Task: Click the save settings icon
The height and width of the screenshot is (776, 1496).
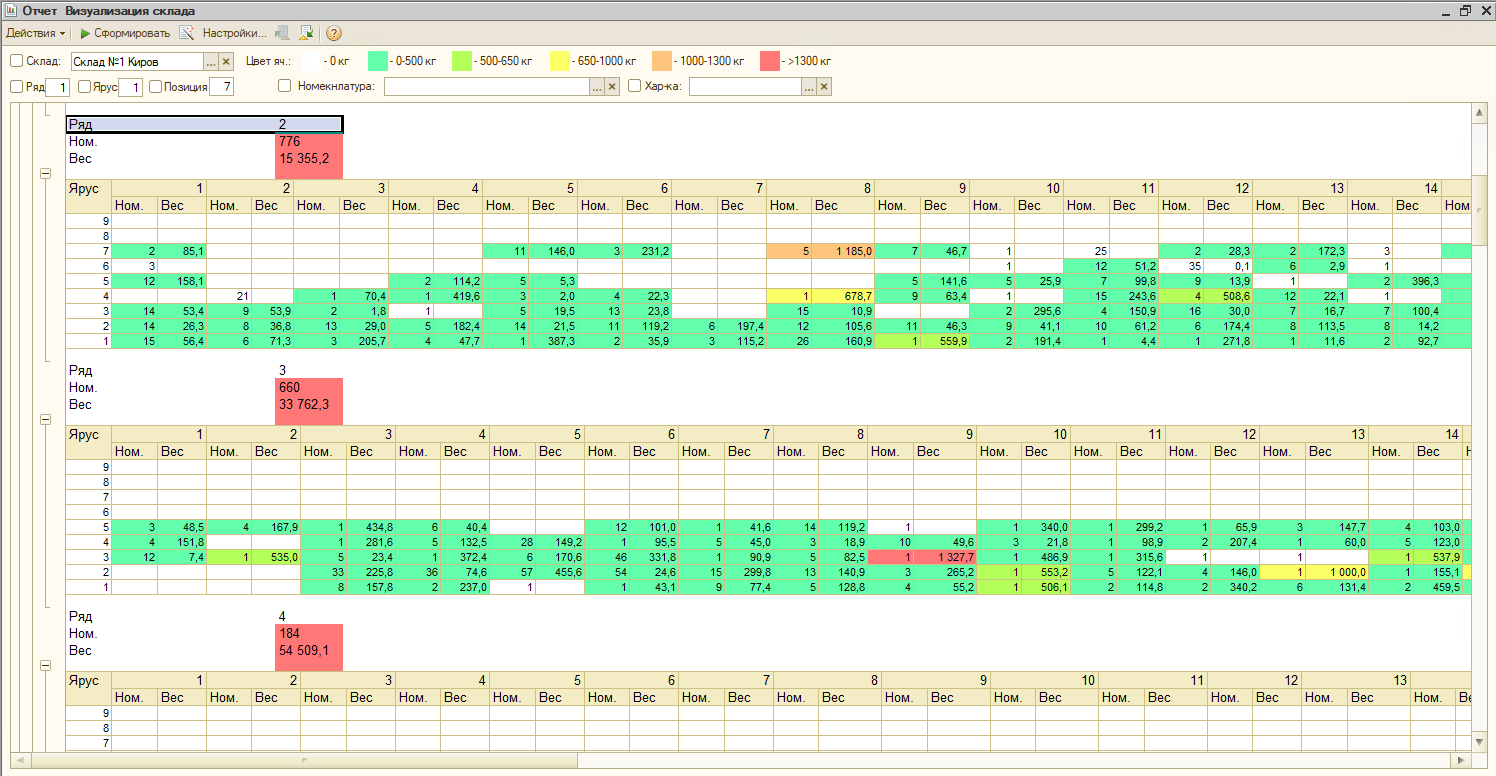Action: pyautogui.click(x=306, y=33)
